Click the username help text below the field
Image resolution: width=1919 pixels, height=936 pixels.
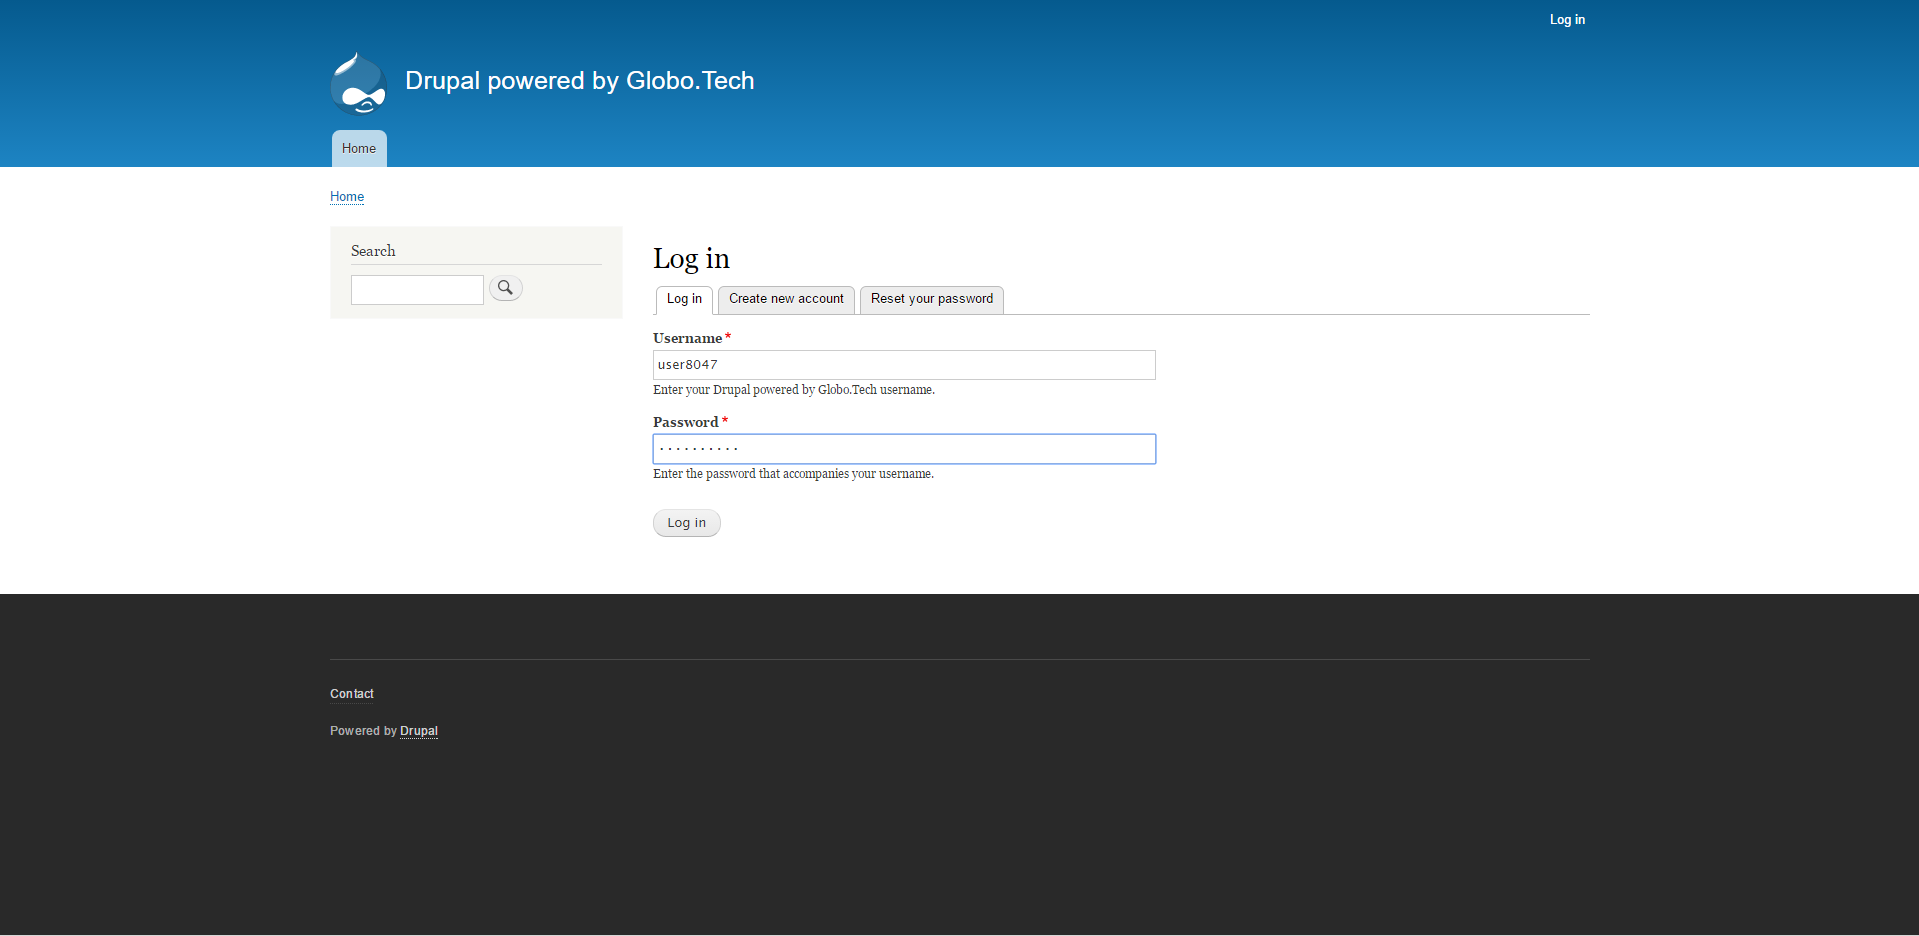coord(793,390)
